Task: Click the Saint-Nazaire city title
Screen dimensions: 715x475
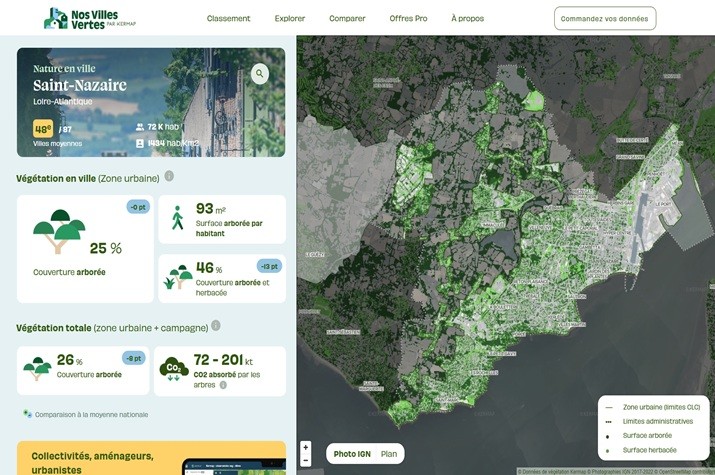Action: pyautogui.click(x=80, y=85)
